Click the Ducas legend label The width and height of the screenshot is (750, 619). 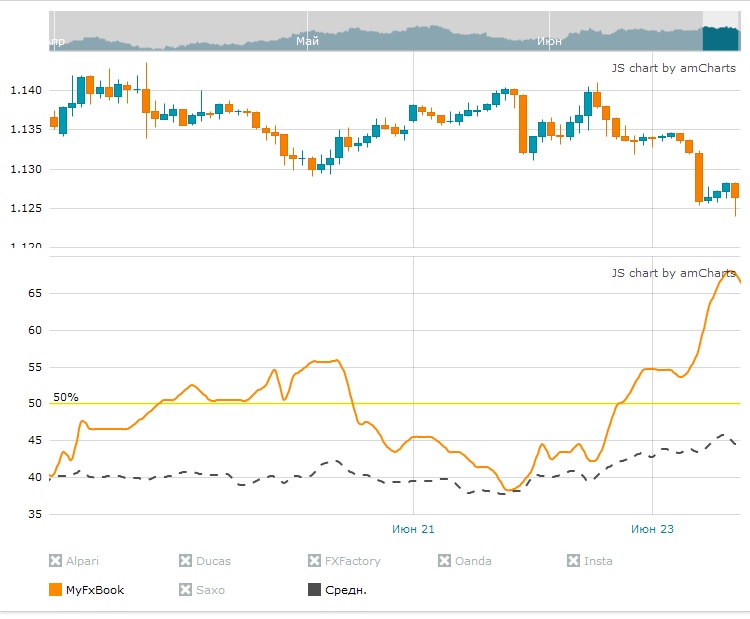click(213, 561)
